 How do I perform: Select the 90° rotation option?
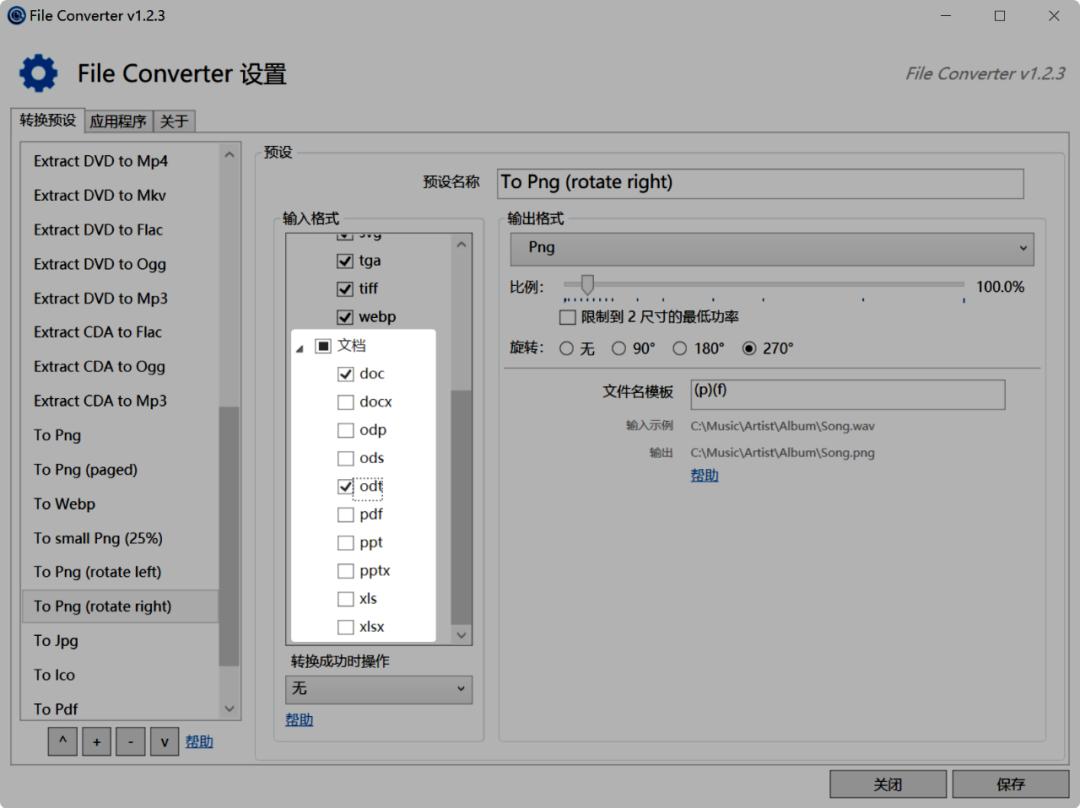(x=620, y=348)
